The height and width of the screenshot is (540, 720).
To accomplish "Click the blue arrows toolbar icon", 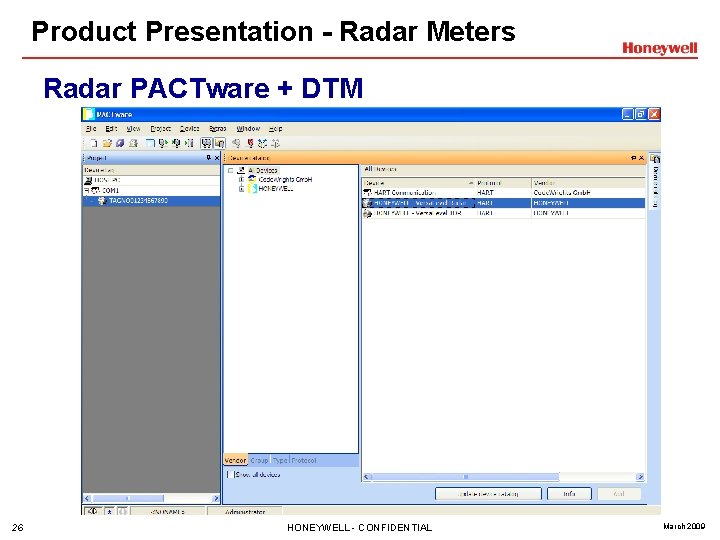I will click(x=262, y=143).
